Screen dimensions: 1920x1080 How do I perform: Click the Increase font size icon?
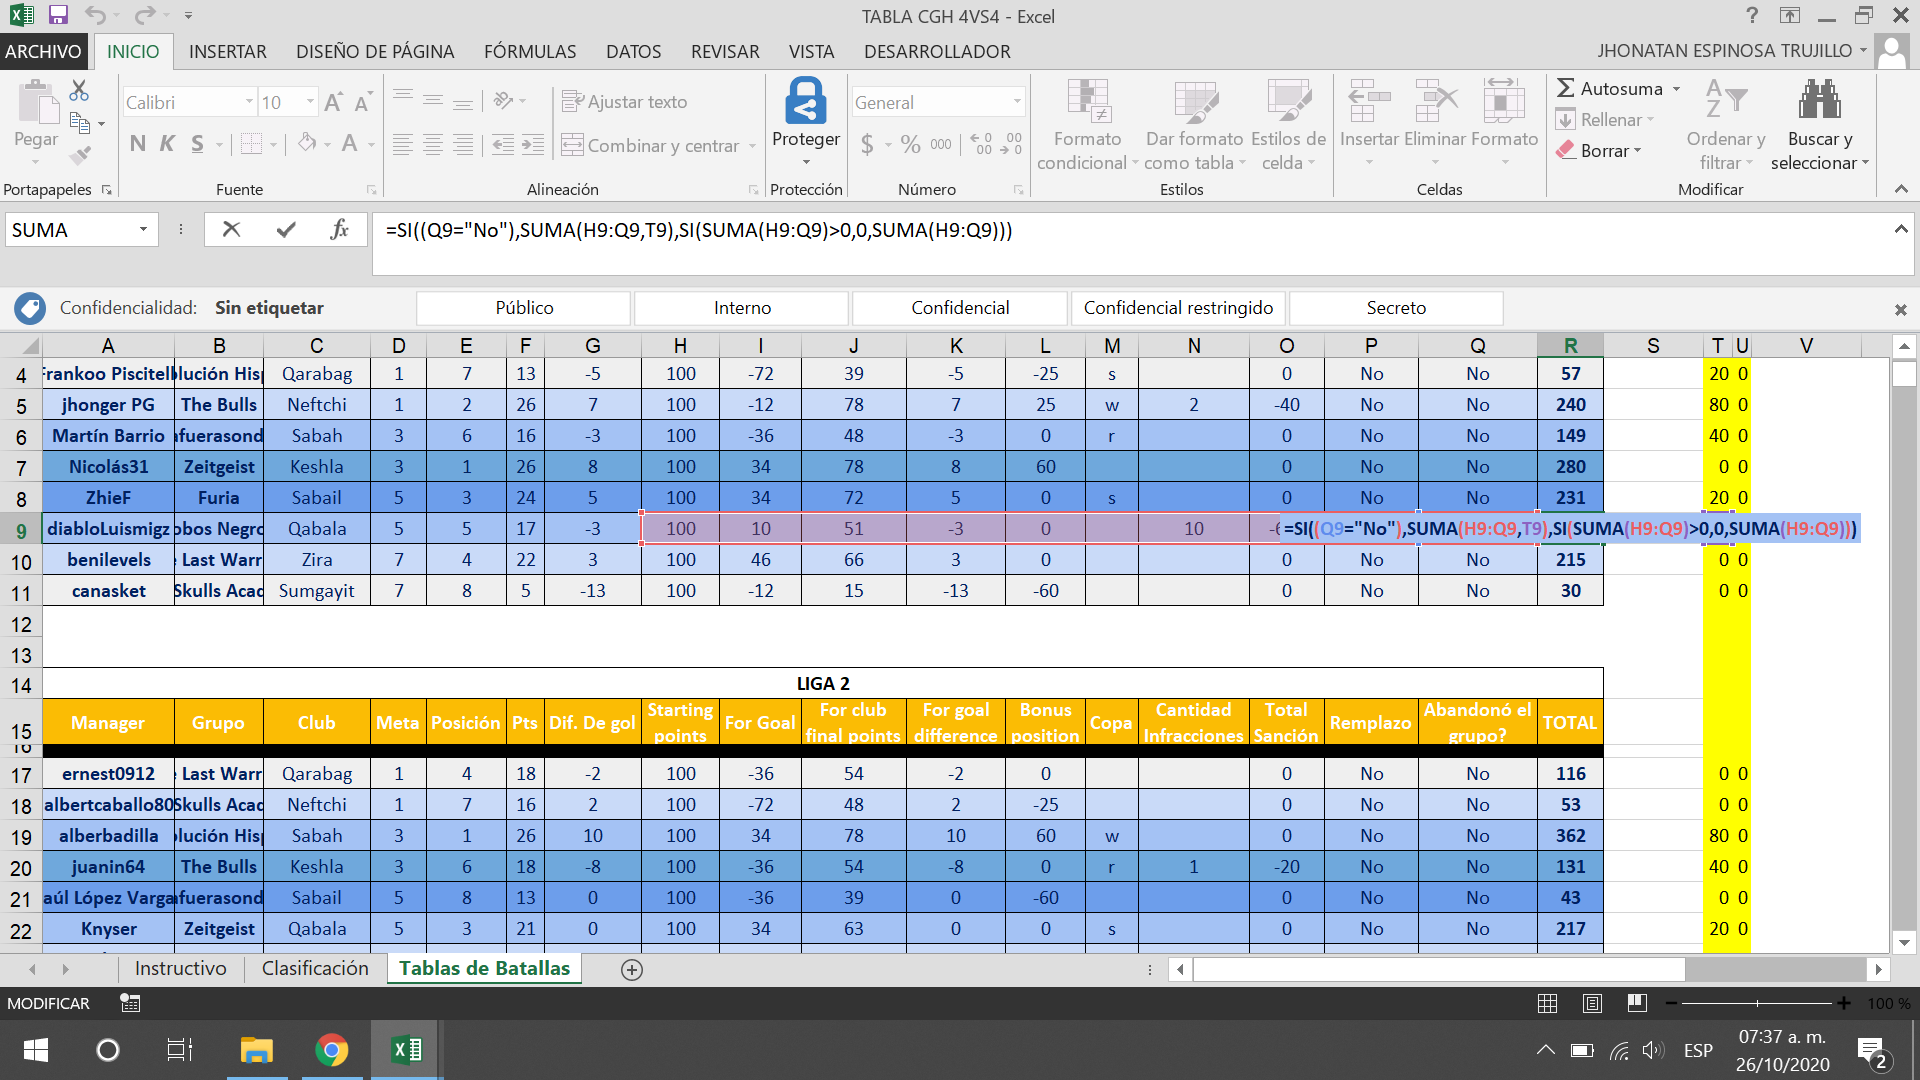point(334,102)
